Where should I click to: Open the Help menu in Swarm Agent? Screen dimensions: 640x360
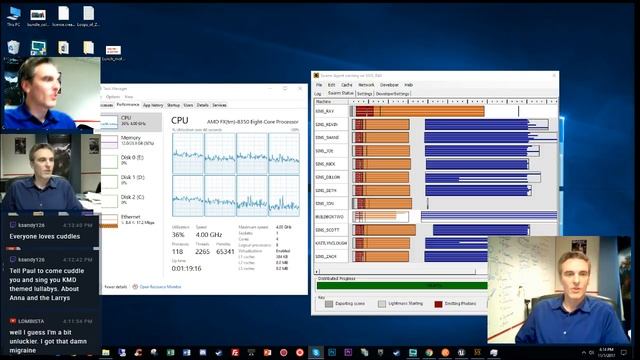click(409, 85)
